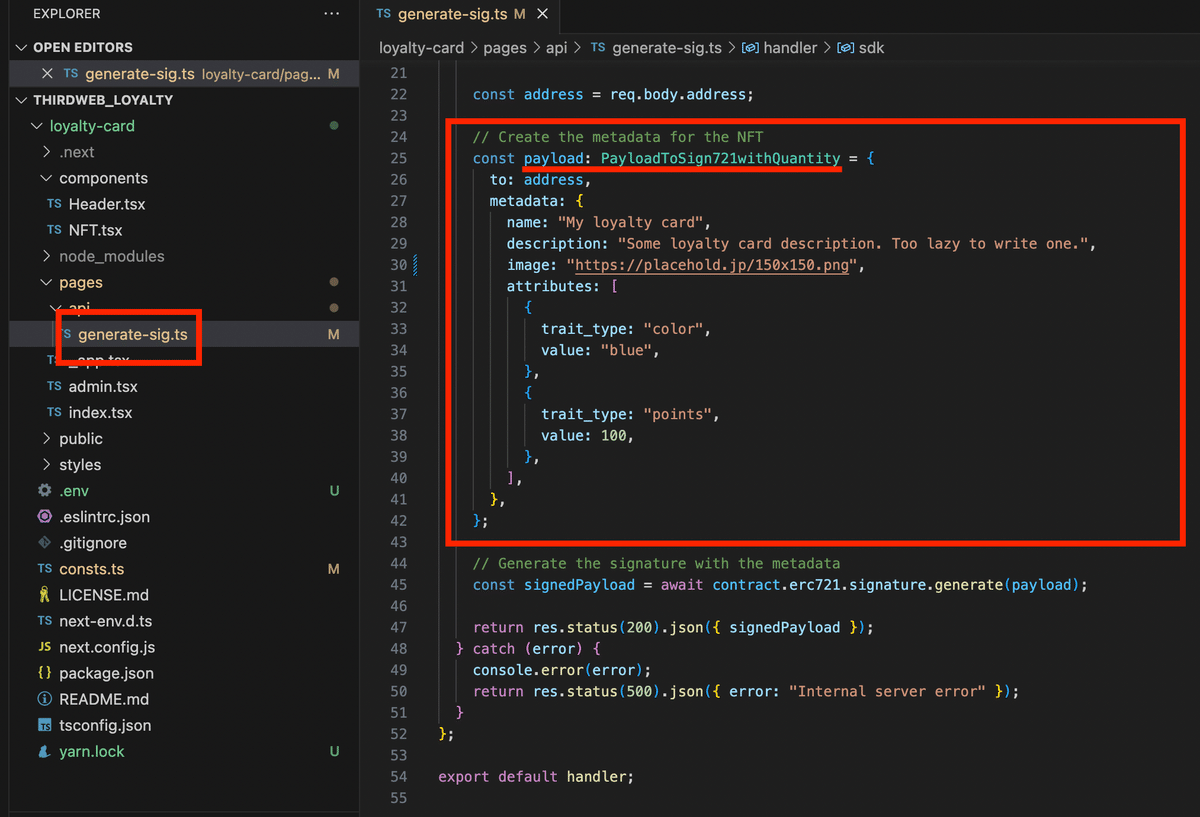
Task: Click loyalty-card in the breadcrumb
Action: click(x=421, y=47)
